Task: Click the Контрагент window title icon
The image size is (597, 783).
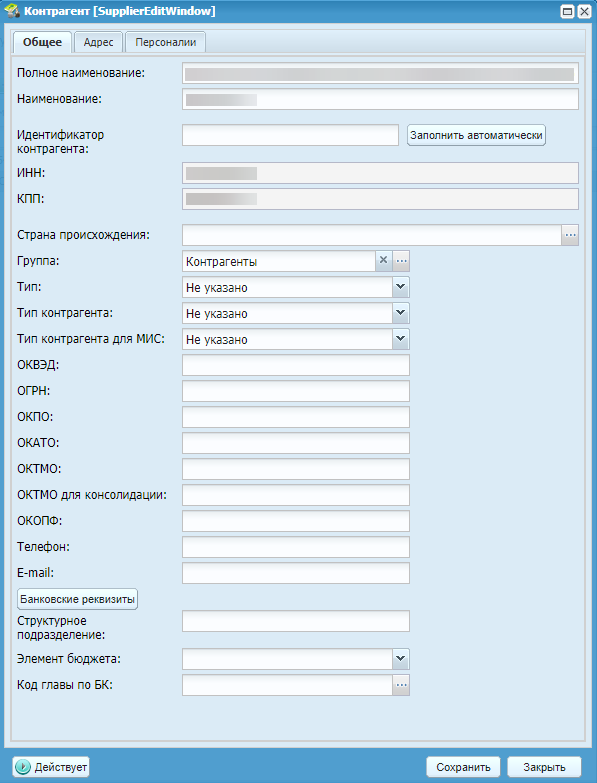Action: pyautogui.click(x=12, y=11)
